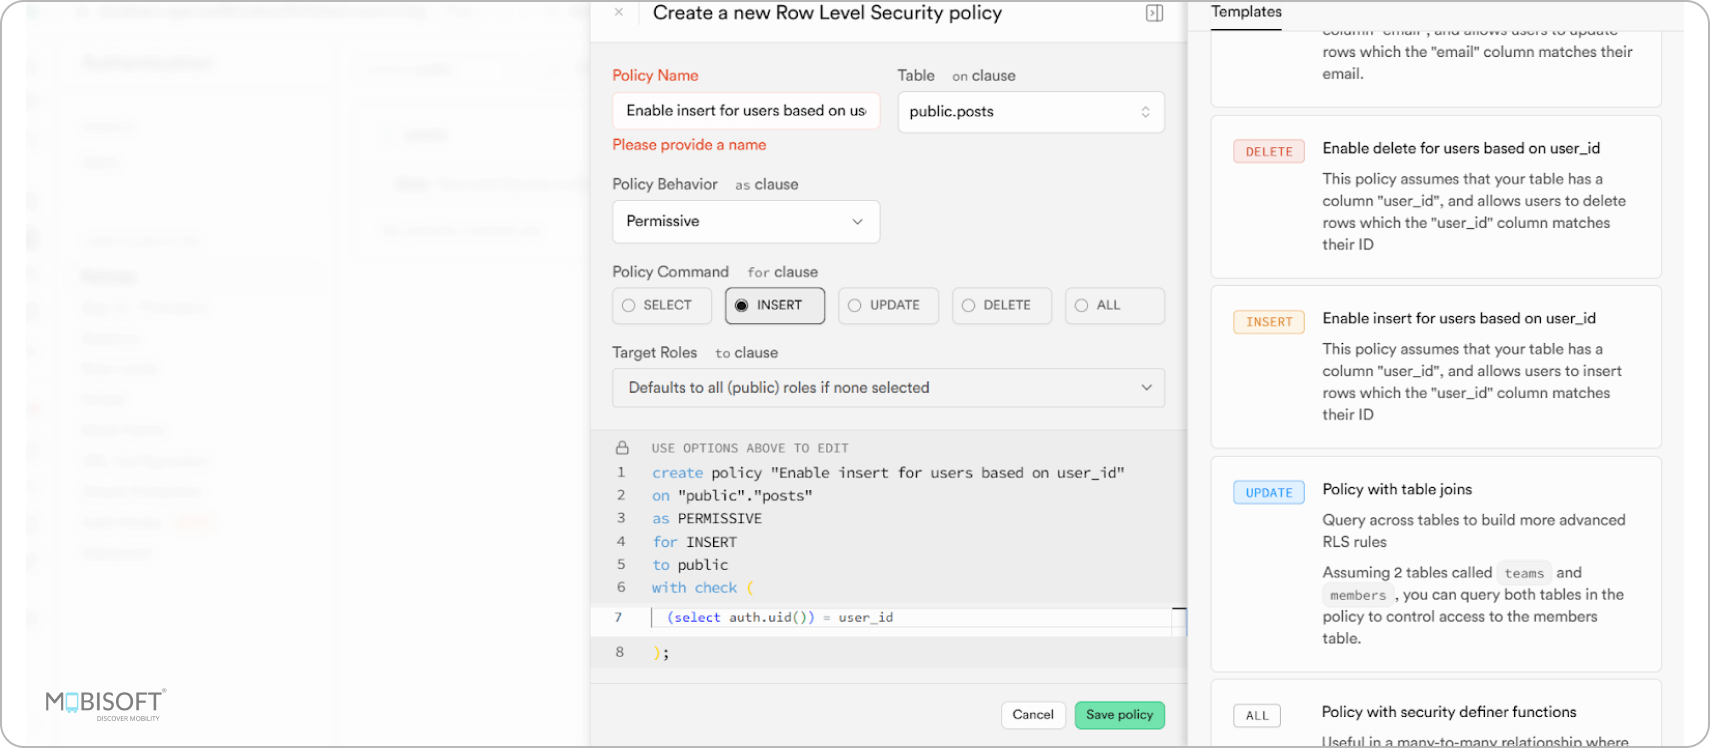Viewport: 1710px width, 748px height.
Task: Click the Target Roles label
Action: click(655, 353)
